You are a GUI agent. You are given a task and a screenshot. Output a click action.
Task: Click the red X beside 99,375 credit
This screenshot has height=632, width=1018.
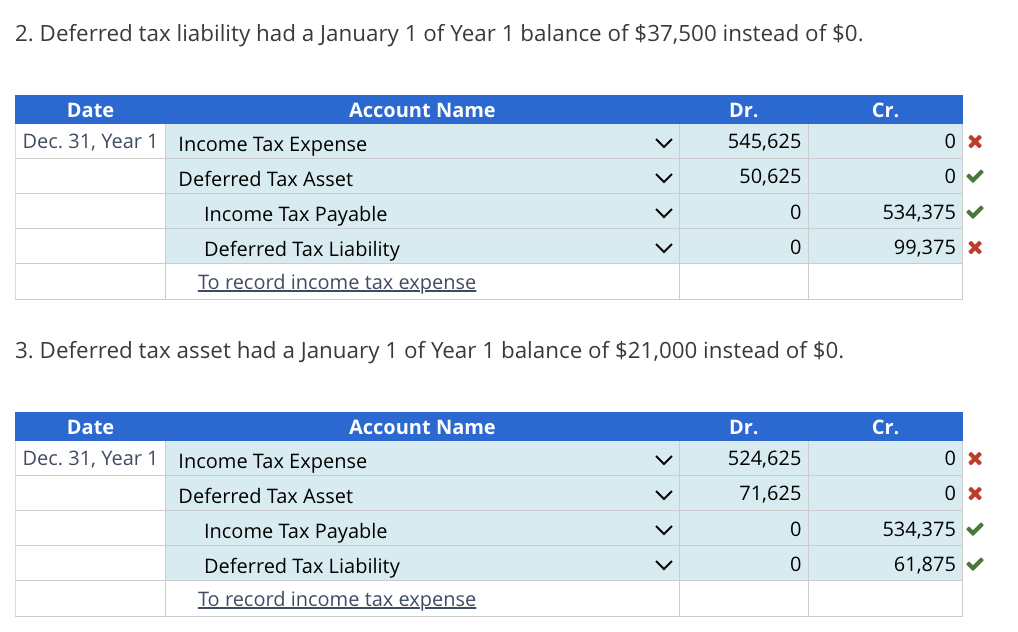pos(975,248)
